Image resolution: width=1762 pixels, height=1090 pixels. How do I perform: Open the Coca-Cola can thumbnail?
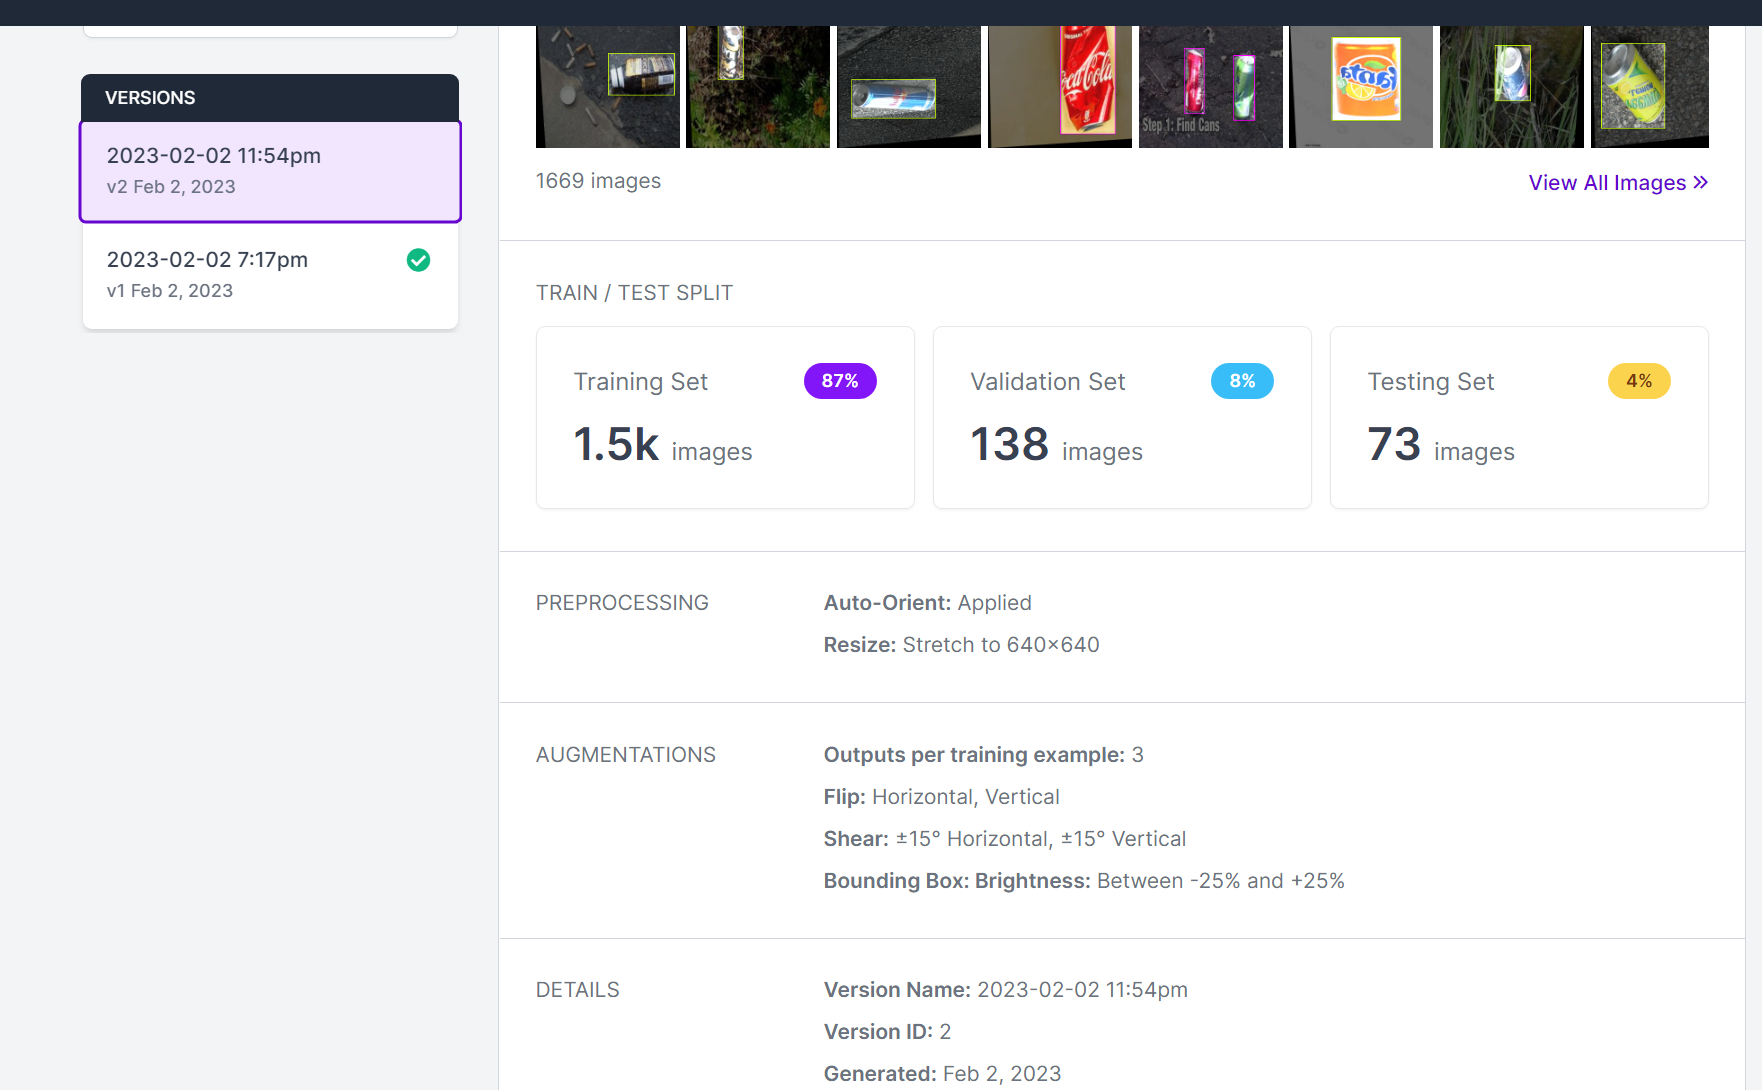(x=1060, y=87)
